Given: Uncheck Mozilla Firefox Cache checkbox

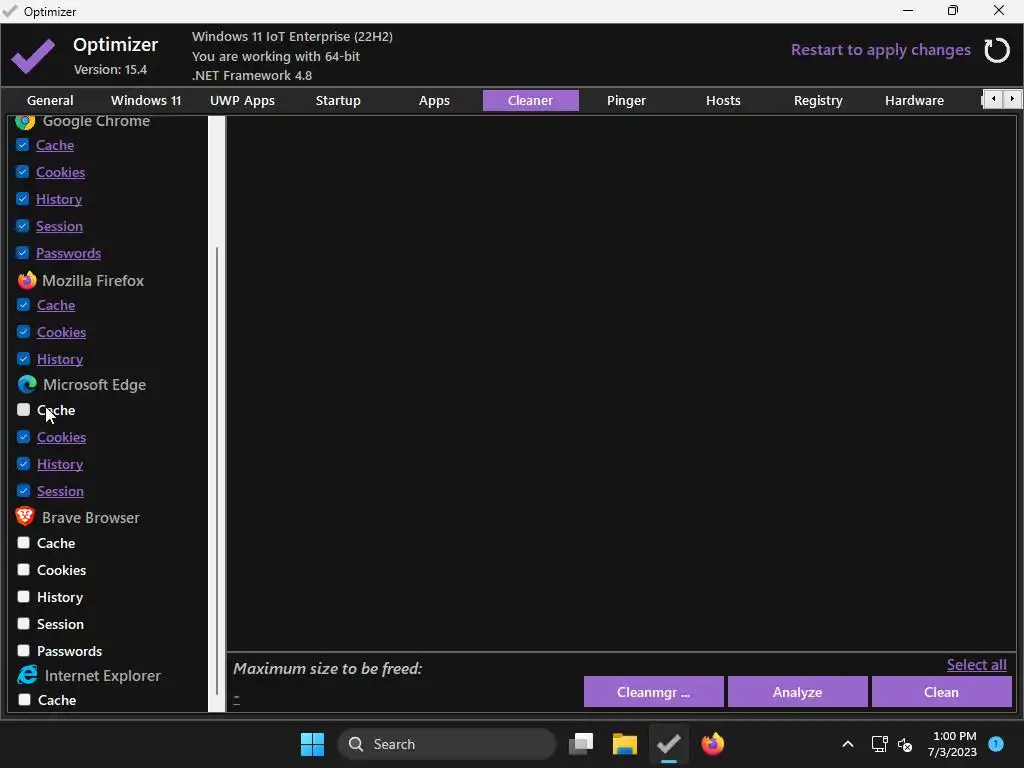Looking at the screenshot, I should 24,305.
